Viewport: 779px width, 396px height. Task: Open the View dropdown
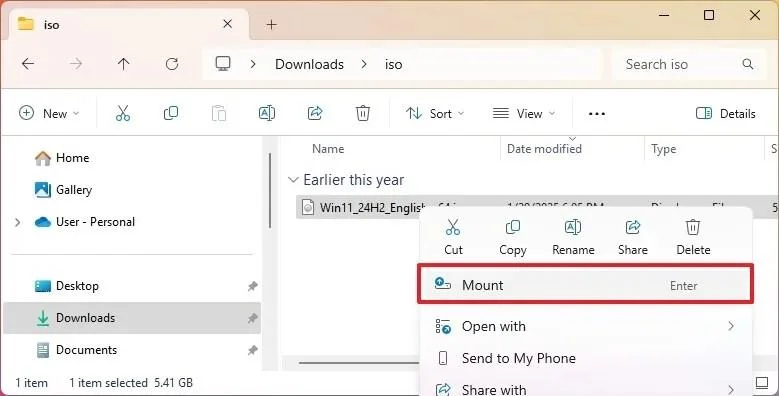523,113
